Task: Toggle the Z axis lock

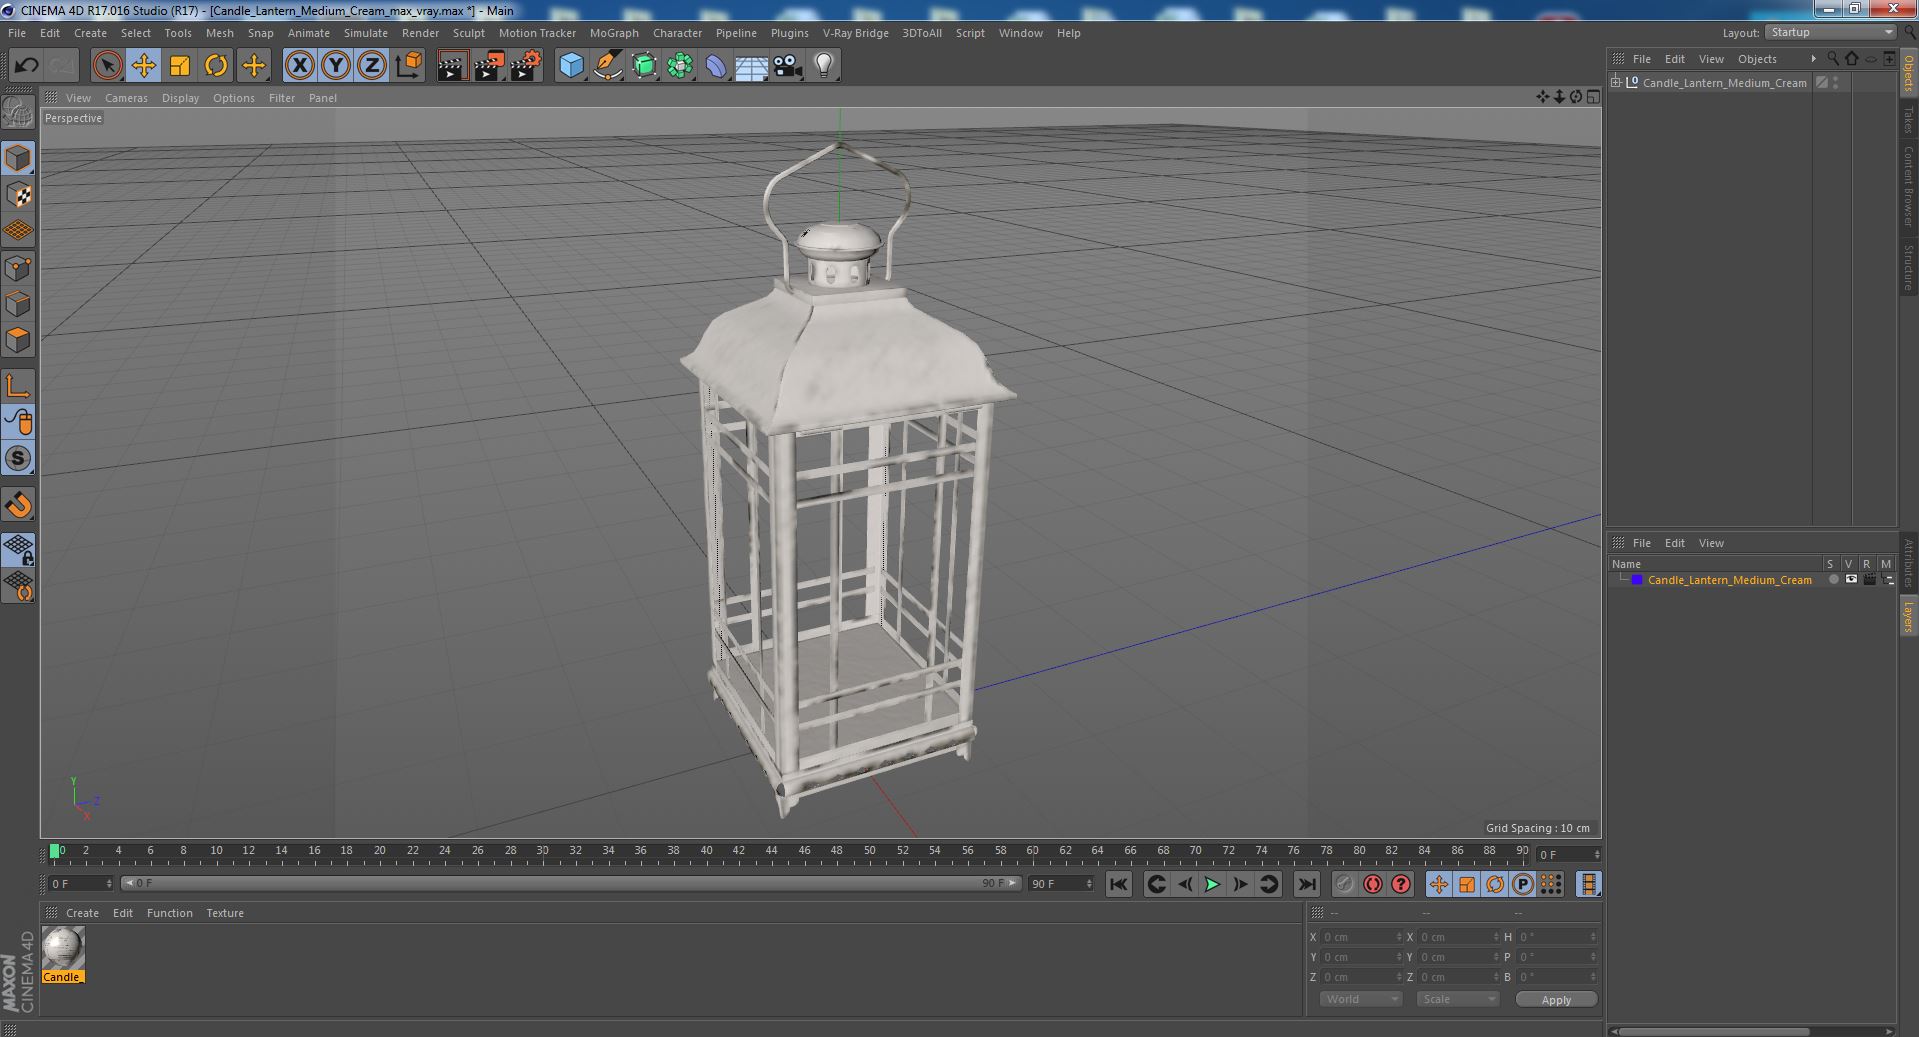Action: tap(372, 66)
